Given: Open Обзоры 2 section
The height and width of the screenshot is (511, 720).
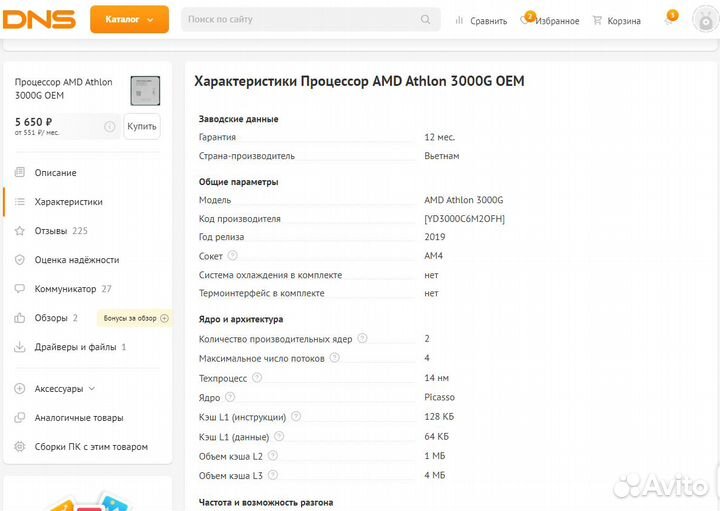Looking at the screenshot, I should (x=56, y=318).
